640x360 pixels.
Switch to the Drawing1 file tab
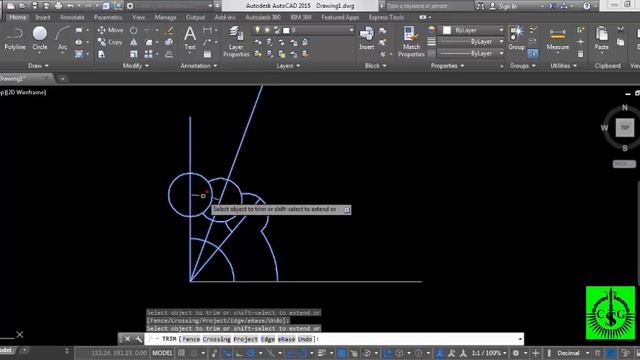[25, 78]
